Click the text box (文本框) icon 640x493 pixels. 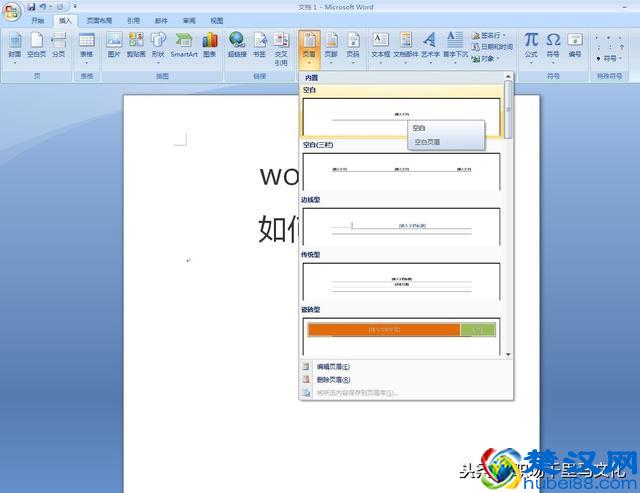point(380,44)
